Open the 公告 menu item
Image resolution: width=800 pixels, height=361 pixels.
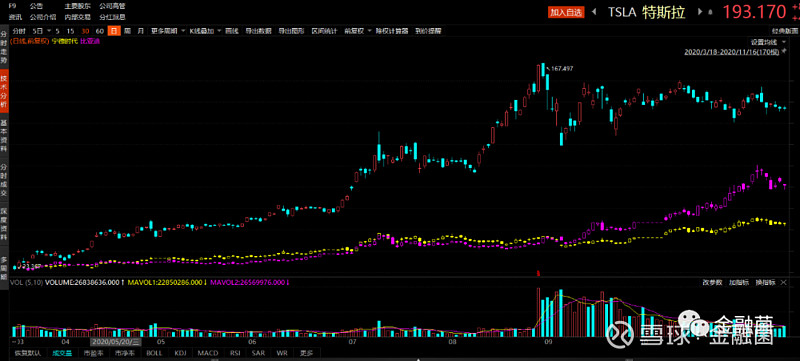point(36,6)
